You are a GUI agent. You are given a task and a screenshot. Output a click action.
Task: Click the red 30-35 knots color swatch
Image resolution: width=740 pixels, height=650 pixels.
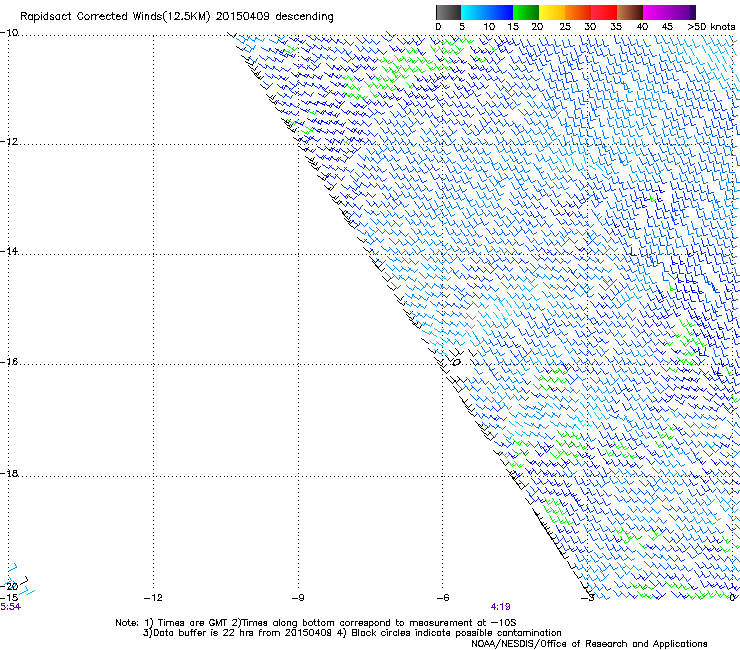604,12
